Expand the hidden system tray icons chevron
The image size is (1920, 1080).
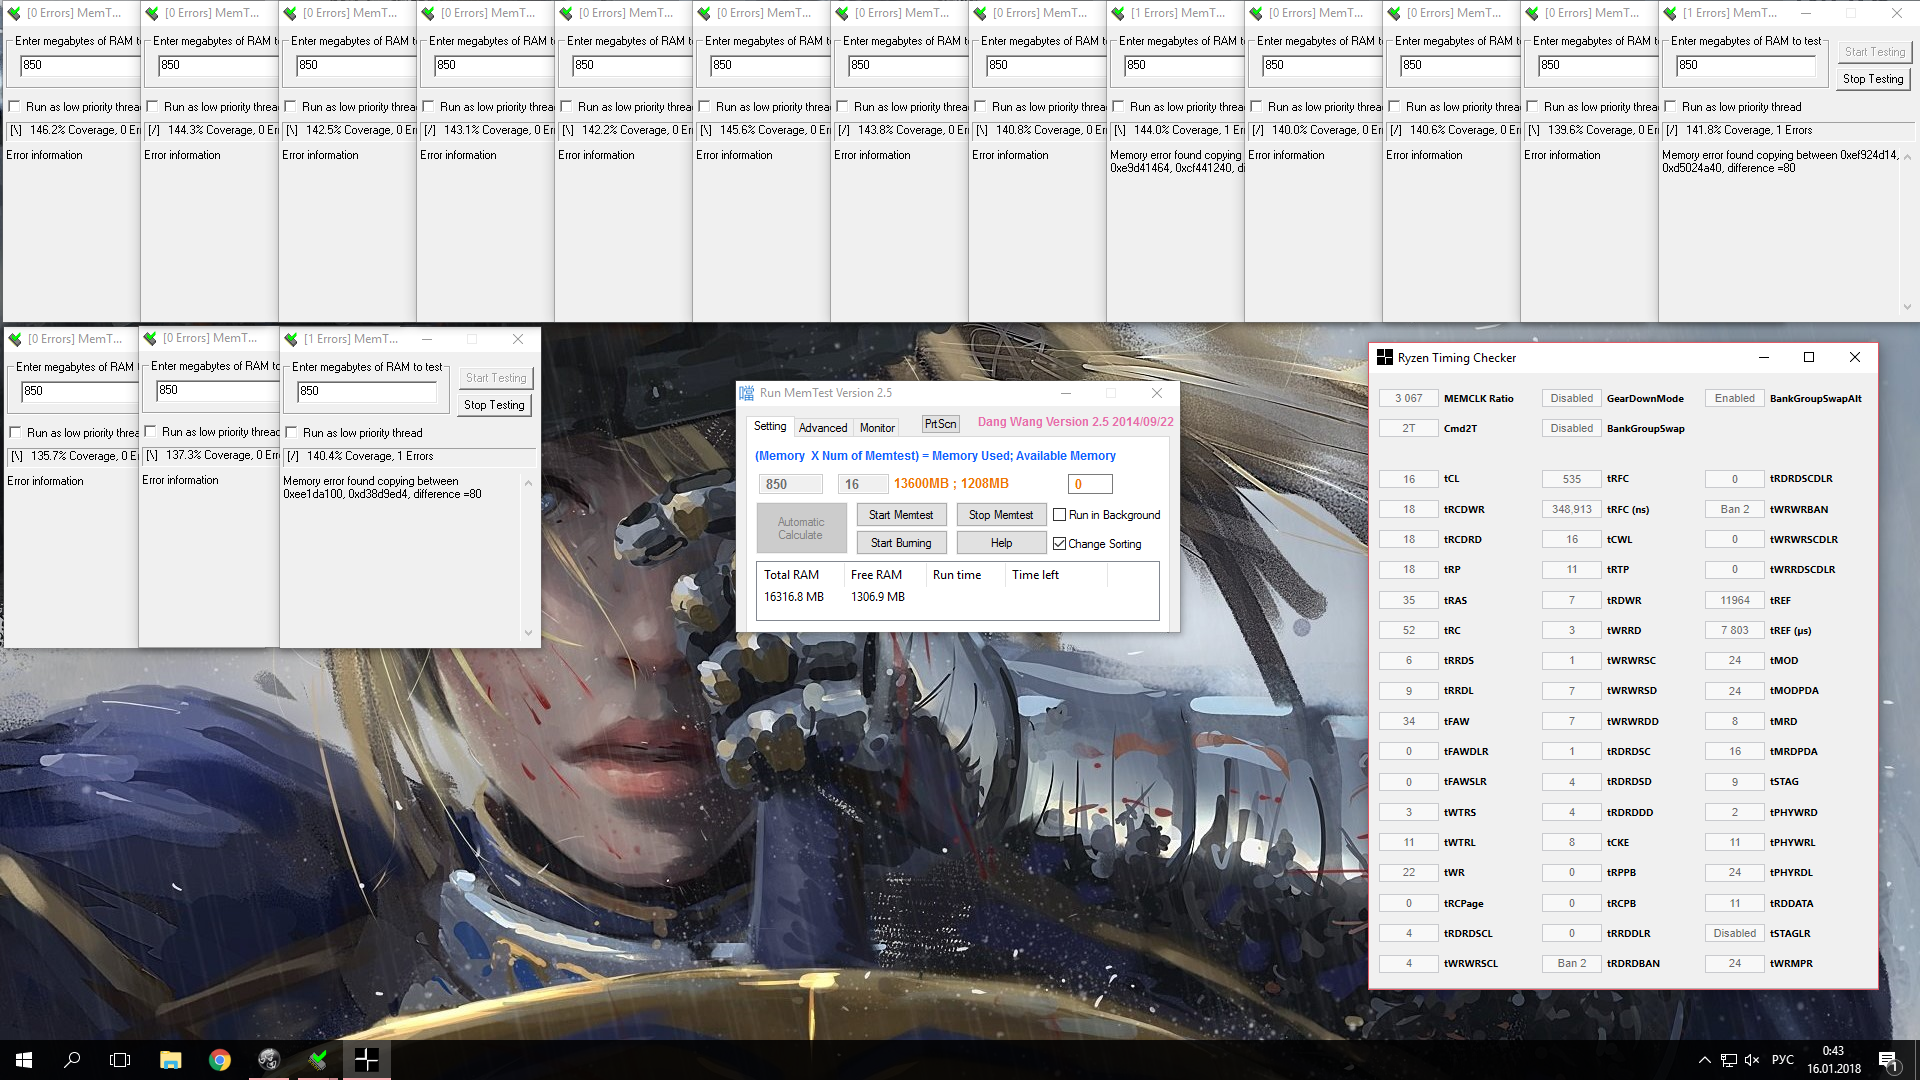(x=1704, y=1060)
